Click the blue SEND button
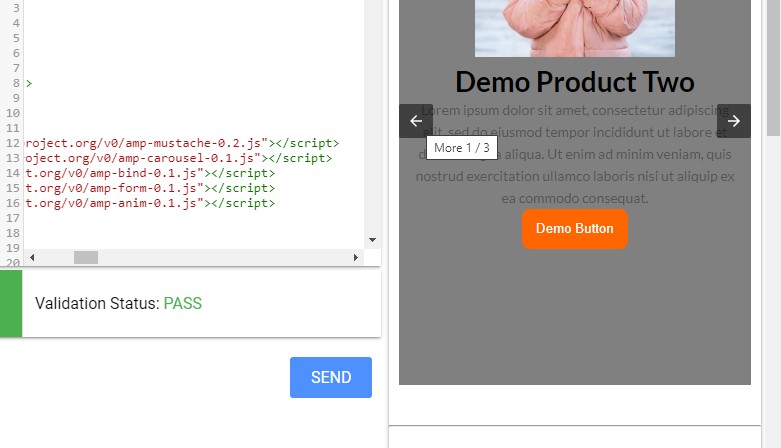 point(331,377)
